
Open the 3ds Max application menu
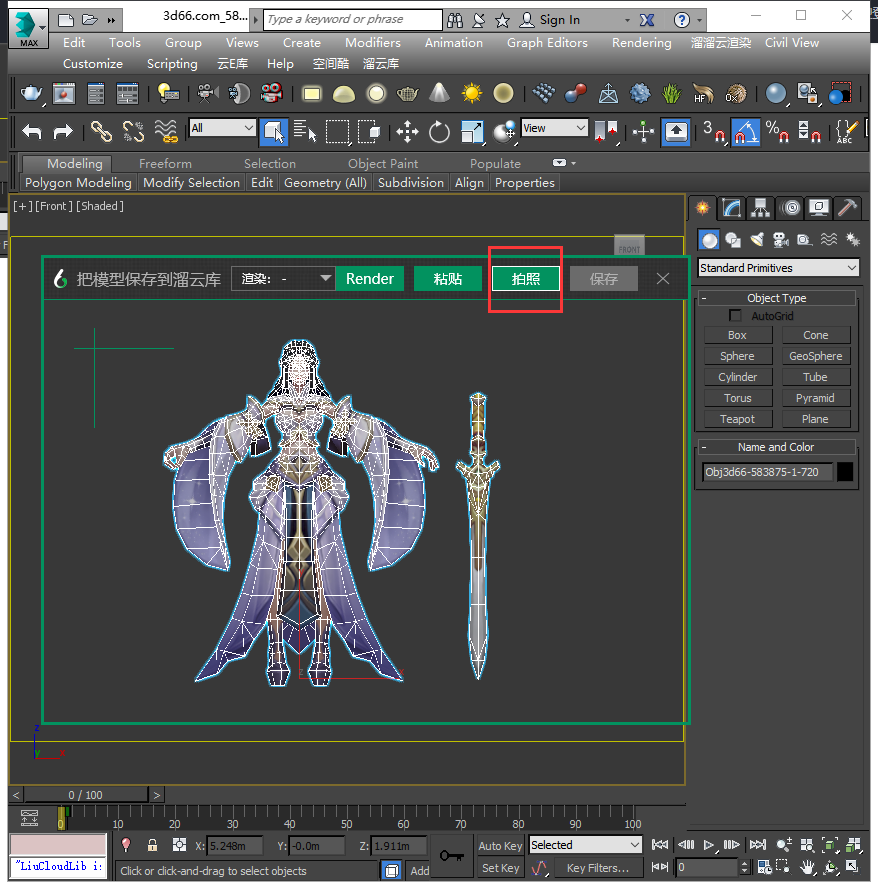click(x=28, y=28)
